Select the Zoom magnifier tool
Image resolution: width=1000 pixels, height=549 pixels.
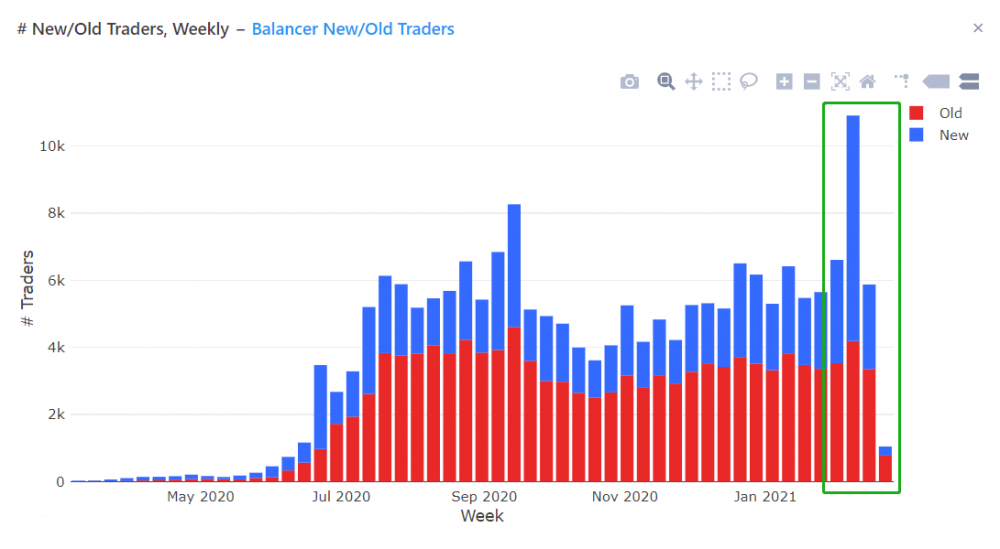[666, 82]
